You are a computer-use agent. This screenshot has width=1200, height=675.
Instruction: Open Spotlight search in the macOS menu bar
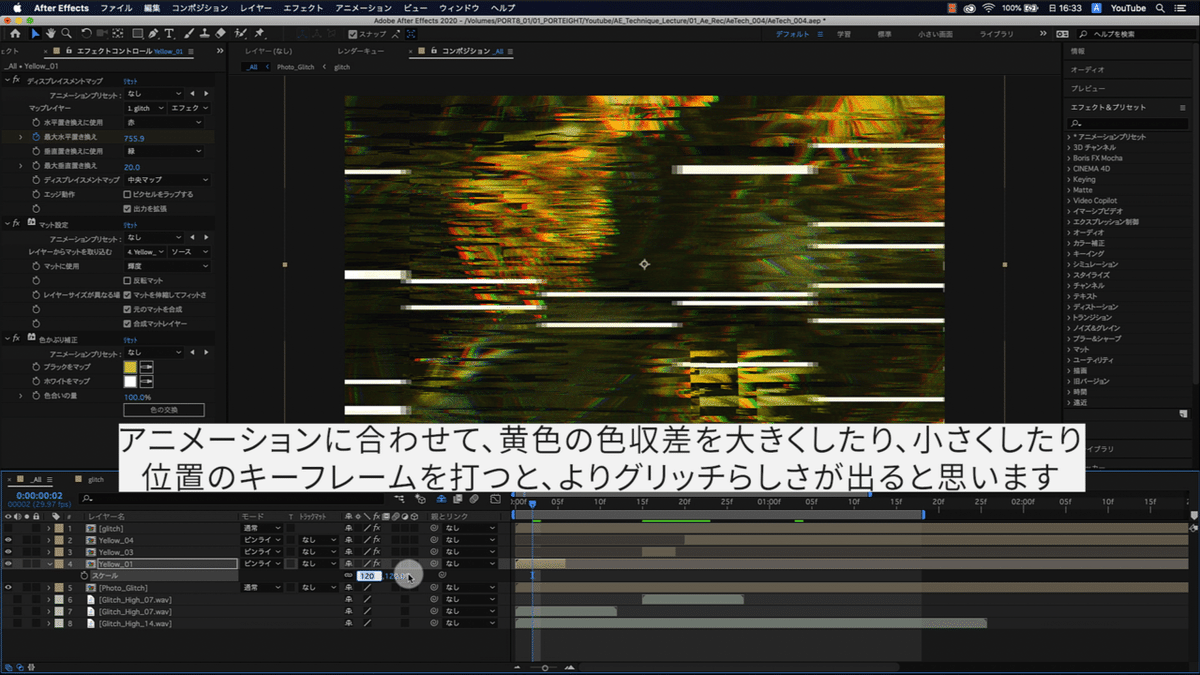[1162, 7]
